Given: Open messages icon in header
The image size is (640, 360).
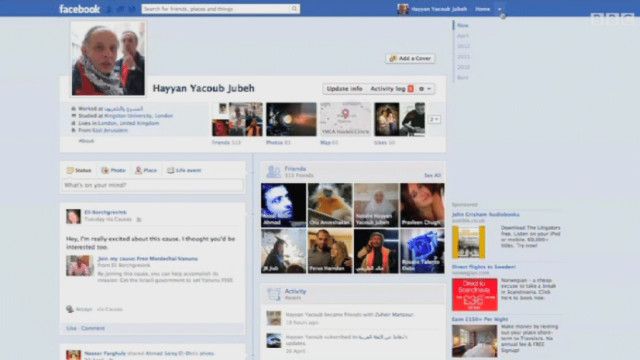Looking at the screenshot, I should [x=120, y=9].
